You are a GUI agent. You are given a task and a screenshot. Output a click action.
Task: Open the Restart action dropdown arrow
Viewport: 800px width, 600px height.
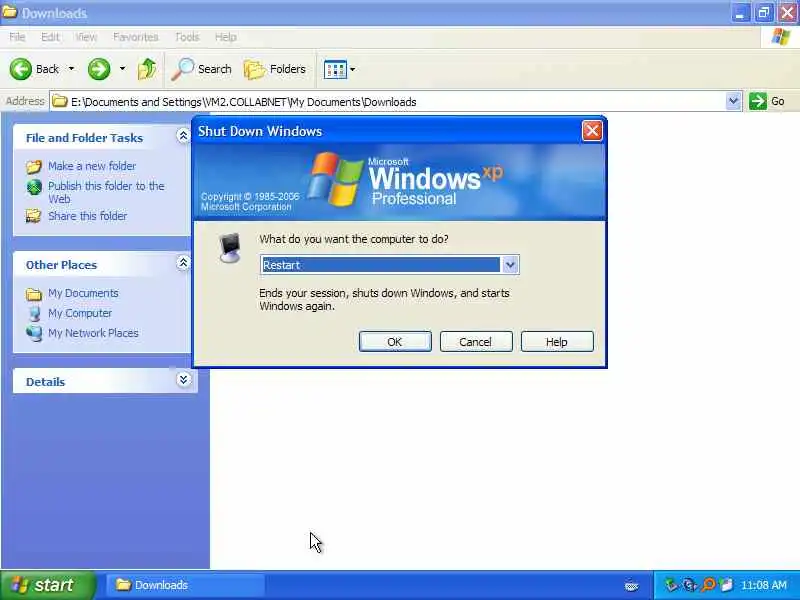(510, 265)
